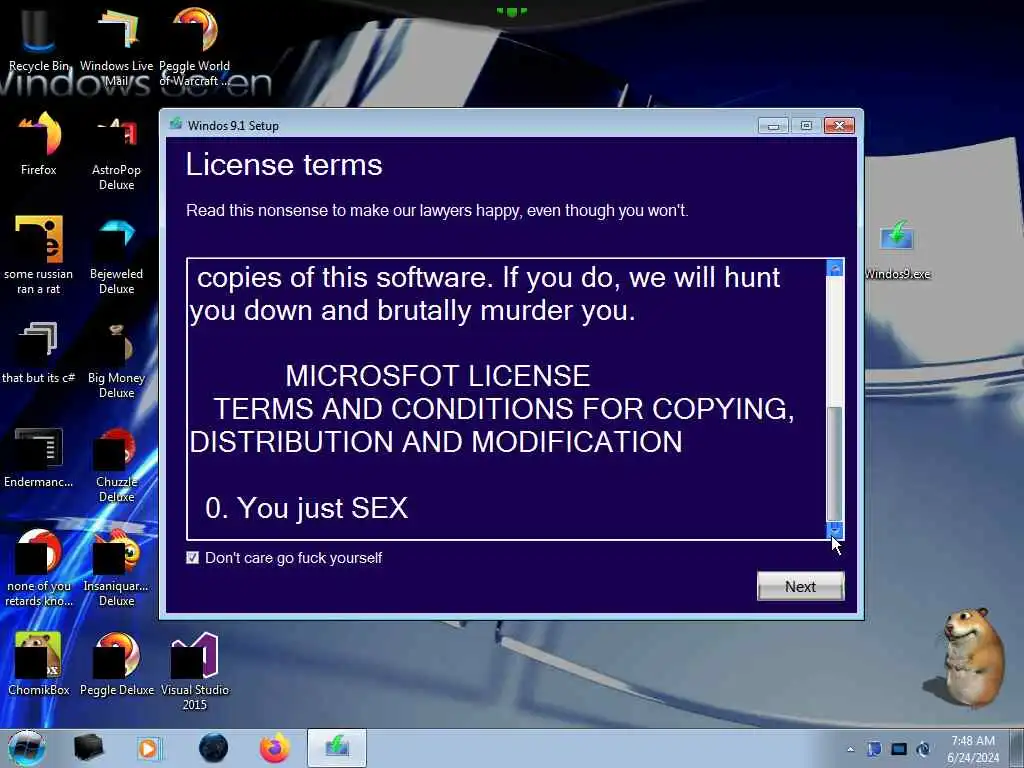The image size is (1024, 768).
Task: Select Visual Studio 2015 desktop icon
Action: [x=195, y=670]
